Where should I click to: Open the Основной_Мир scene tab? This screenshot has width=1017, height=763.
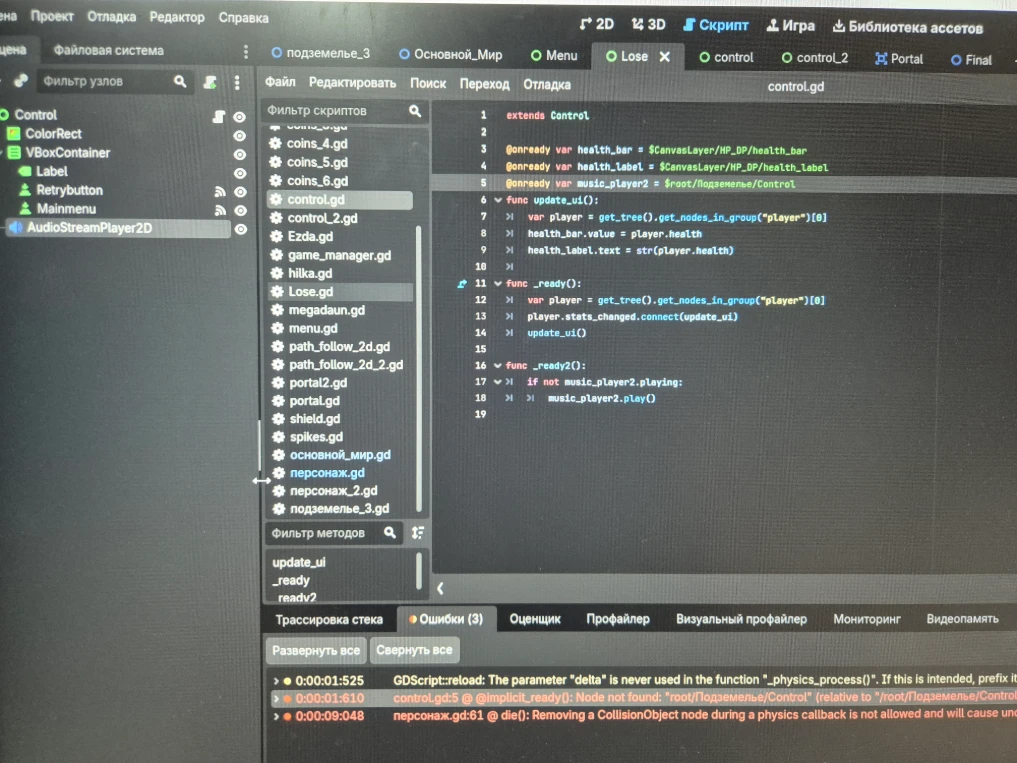click(x=451, y=54)
